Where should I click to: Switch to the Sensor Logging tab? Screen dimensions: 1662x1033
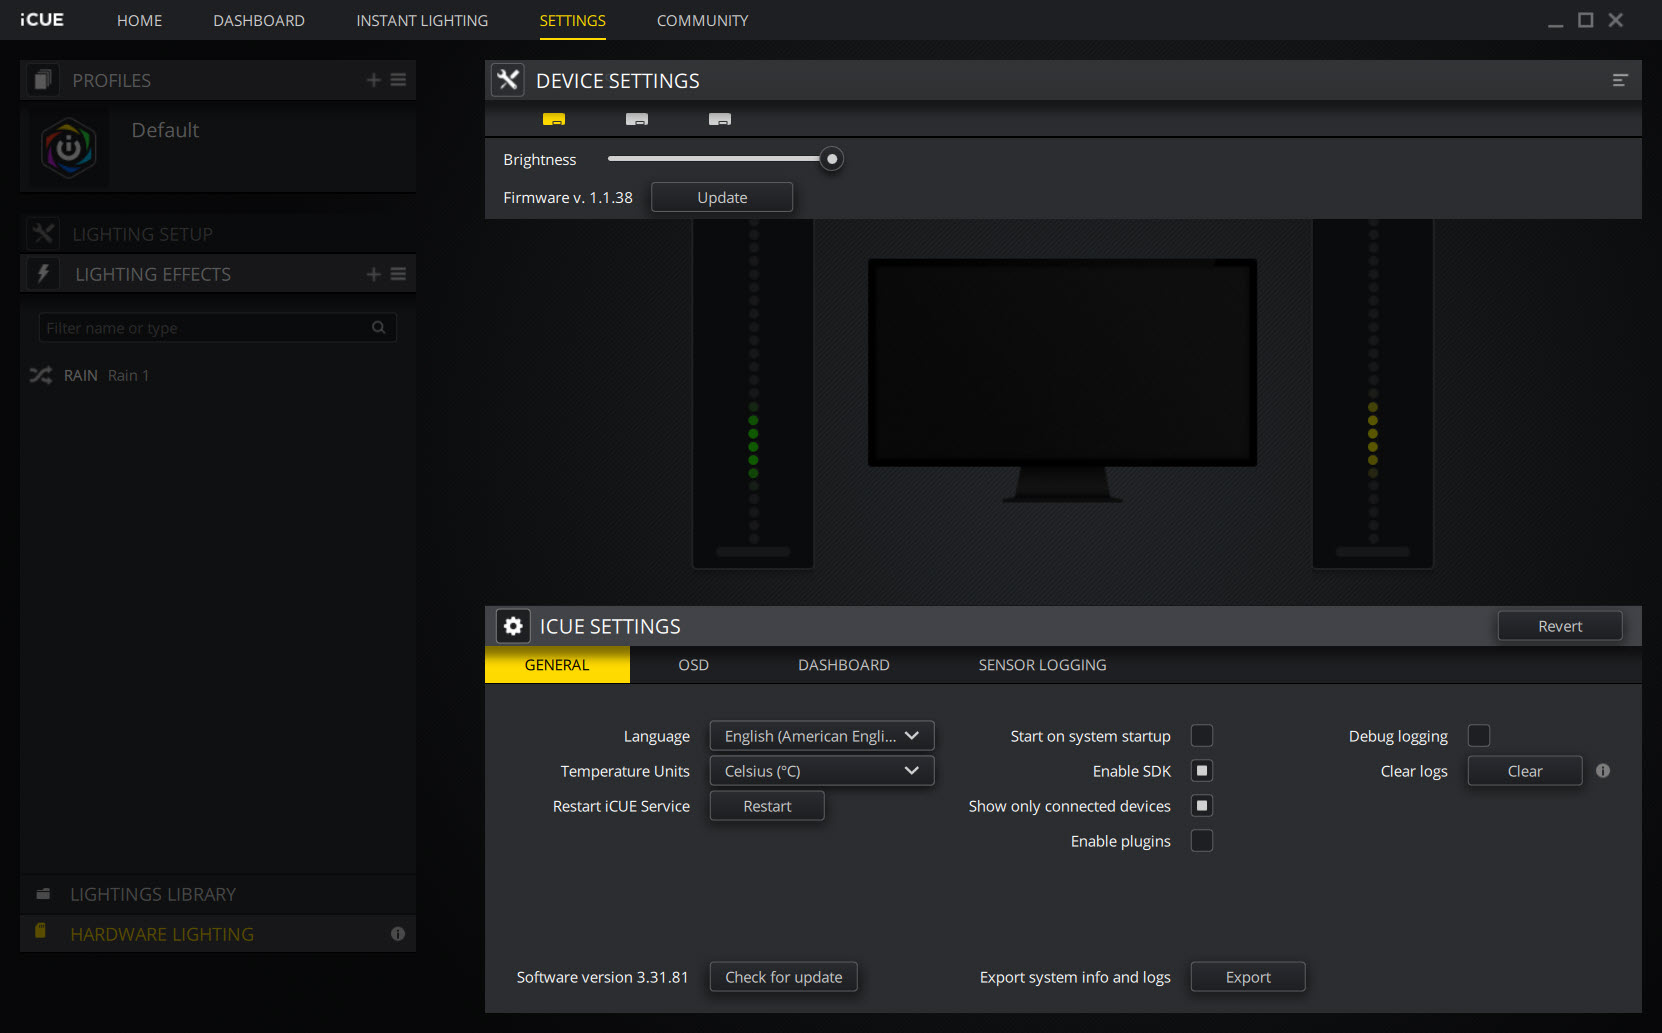point(1042,665)
